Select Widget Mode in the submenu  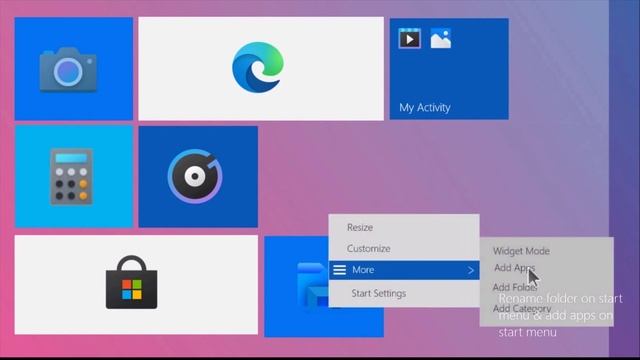point(521,251)
